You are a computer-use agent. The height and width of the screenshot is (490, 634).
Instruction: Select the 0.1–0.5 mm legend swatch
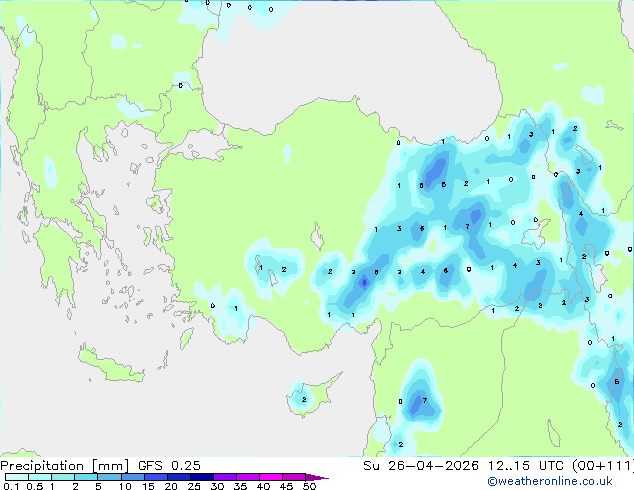click(x=17, y=477)
